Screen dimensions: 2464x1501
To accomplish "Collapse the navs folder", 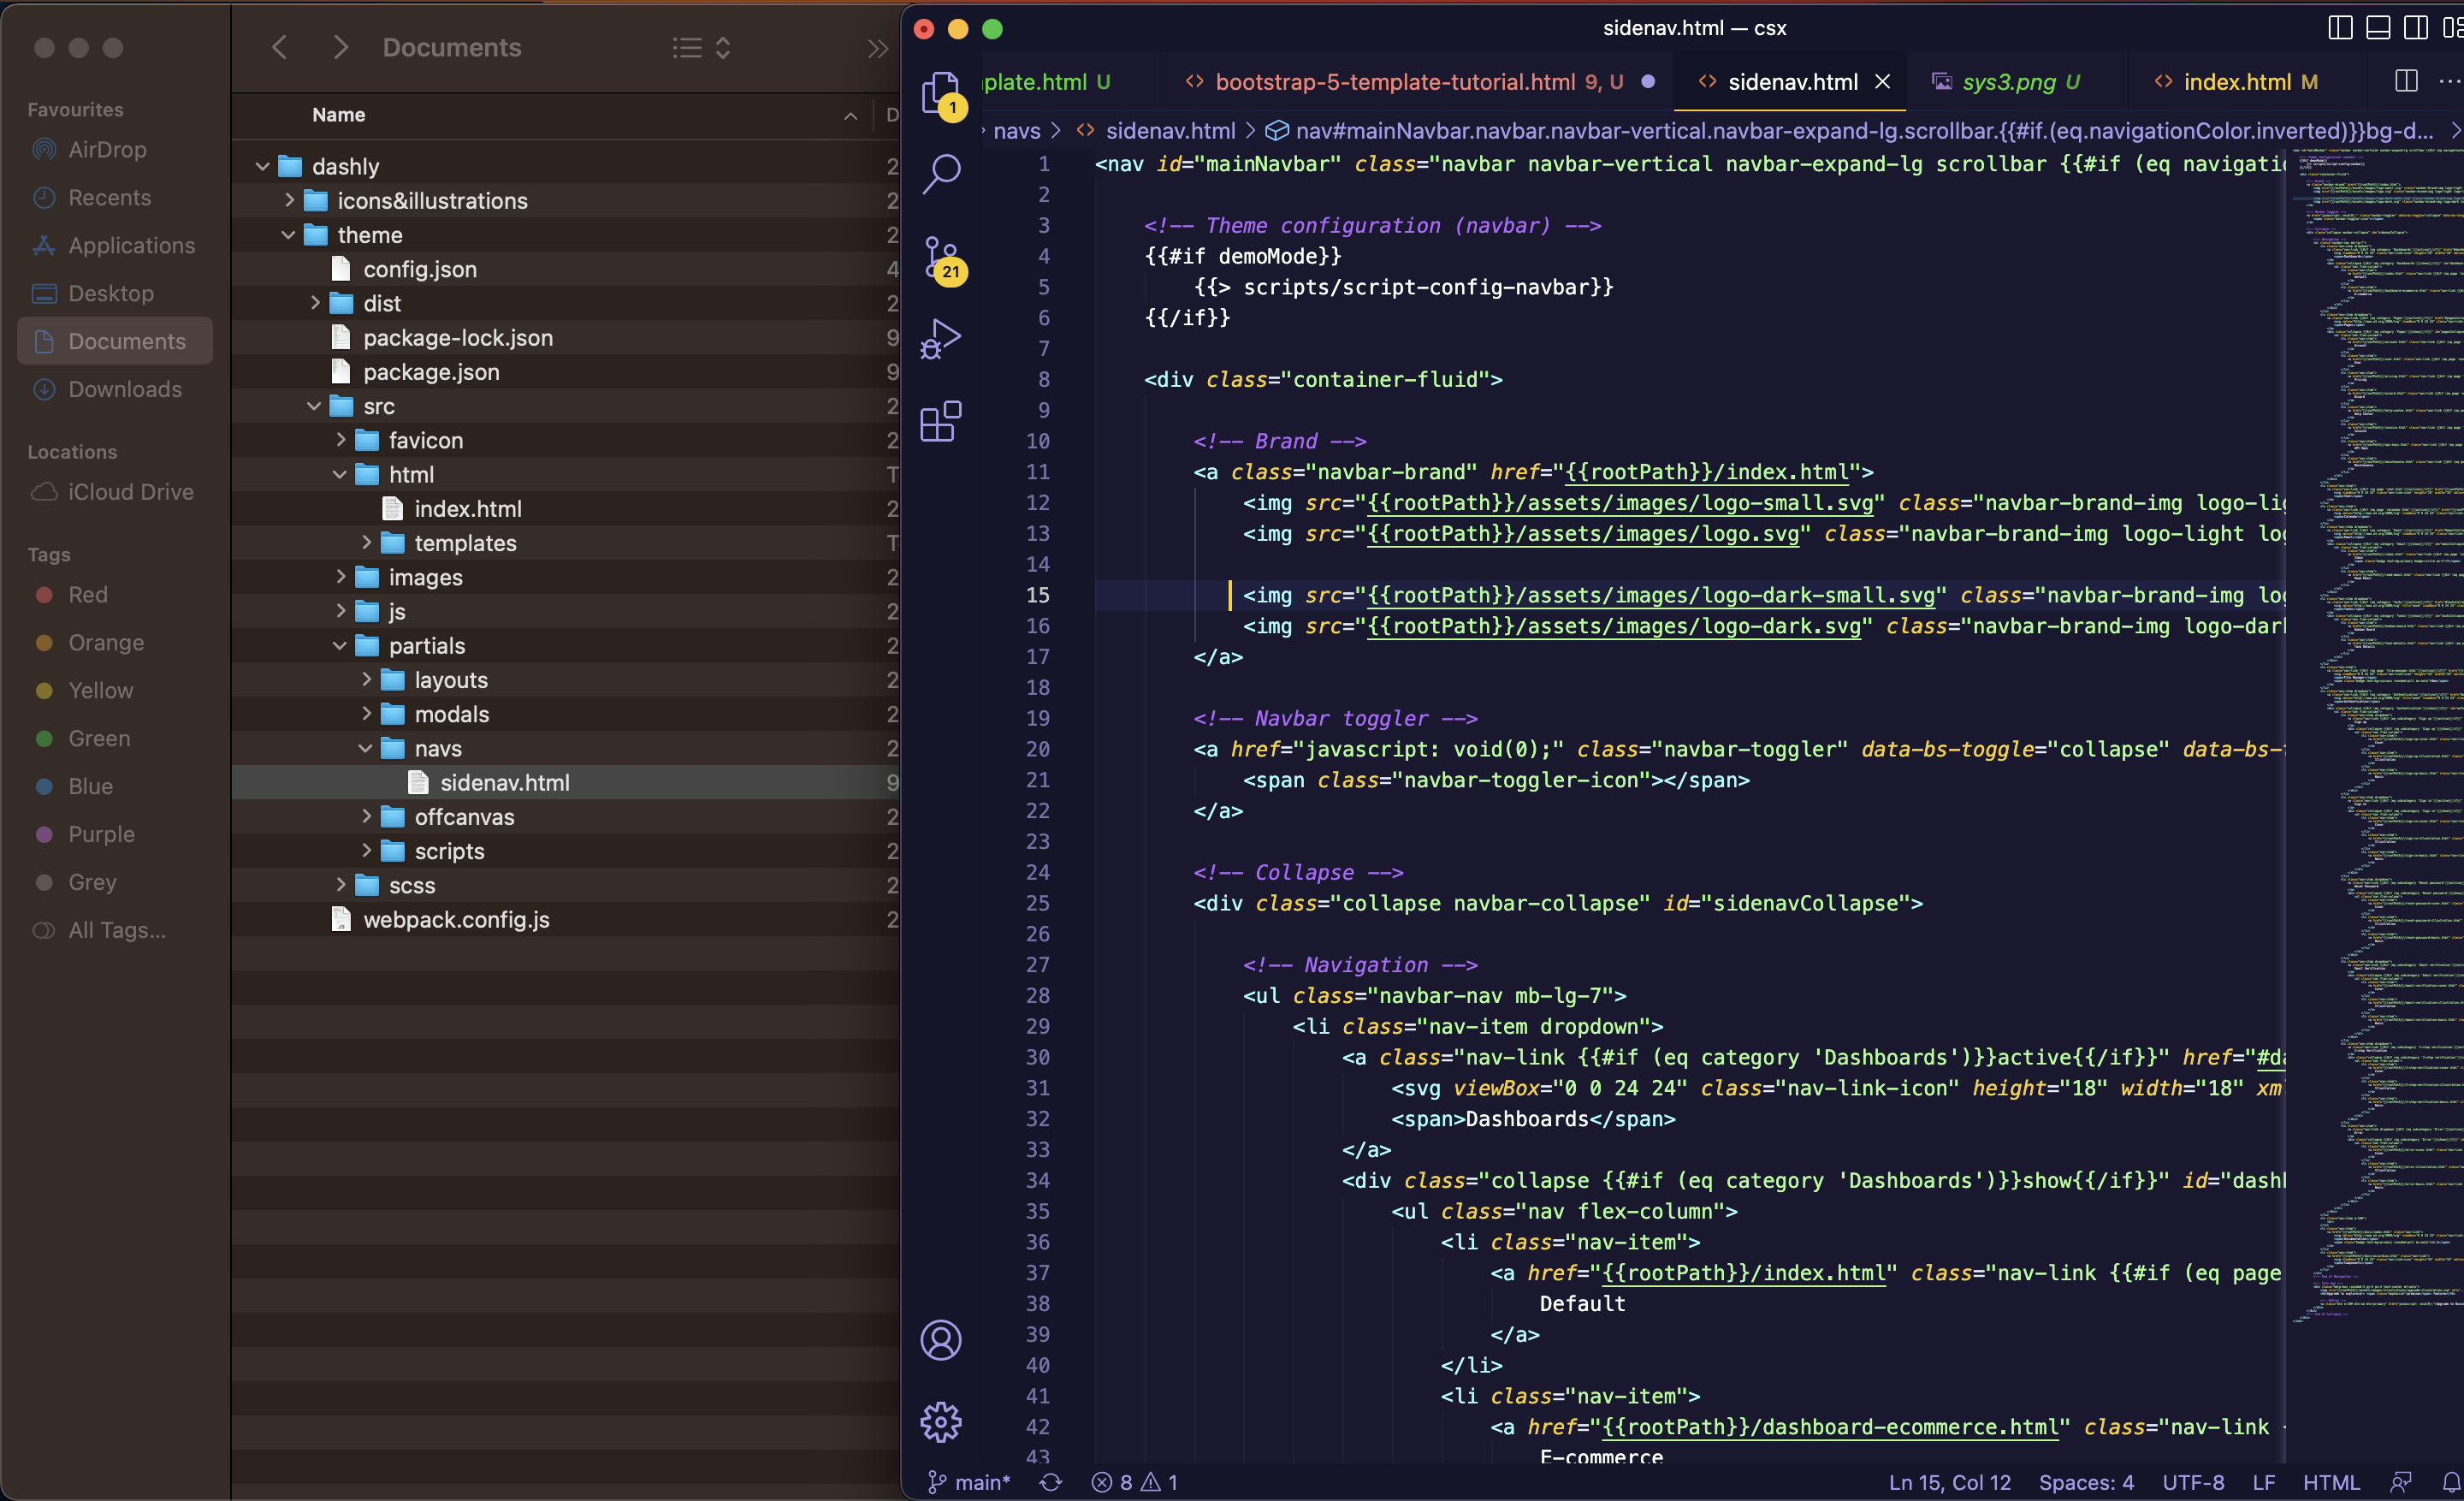I will coord(366,748).
